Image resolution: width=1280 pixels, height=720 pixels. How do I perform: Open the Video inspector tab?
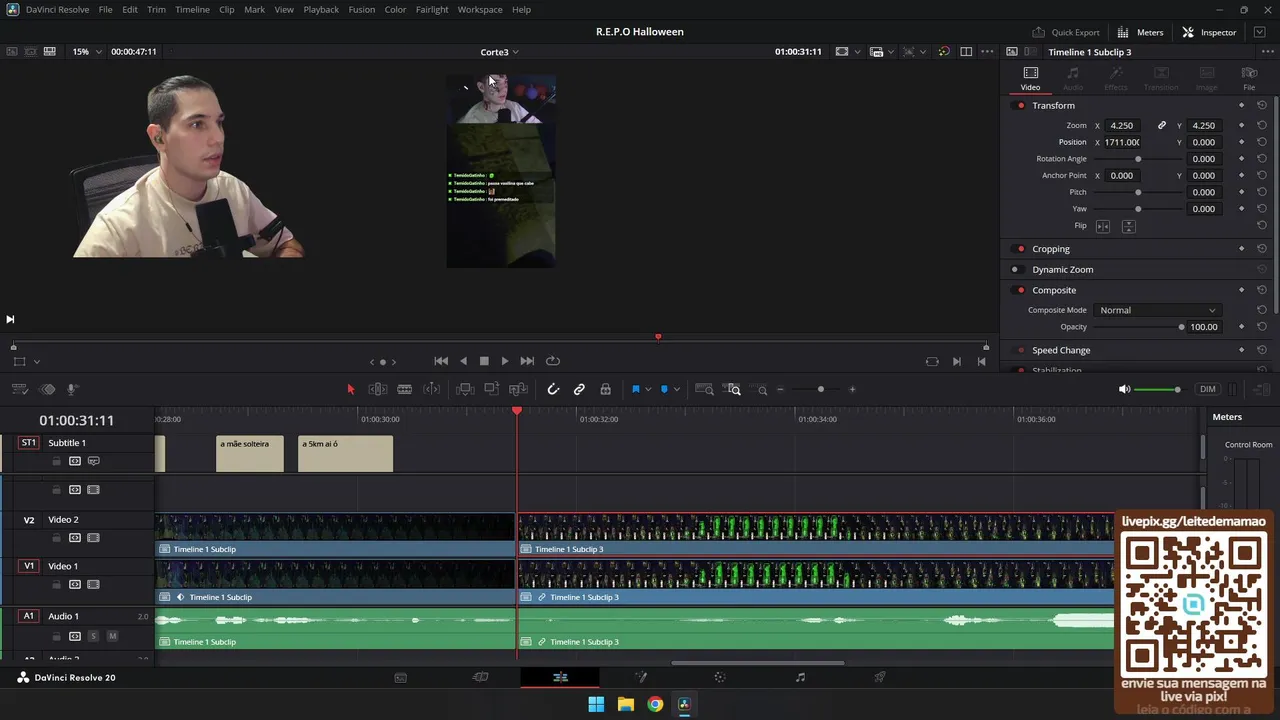1030,78
